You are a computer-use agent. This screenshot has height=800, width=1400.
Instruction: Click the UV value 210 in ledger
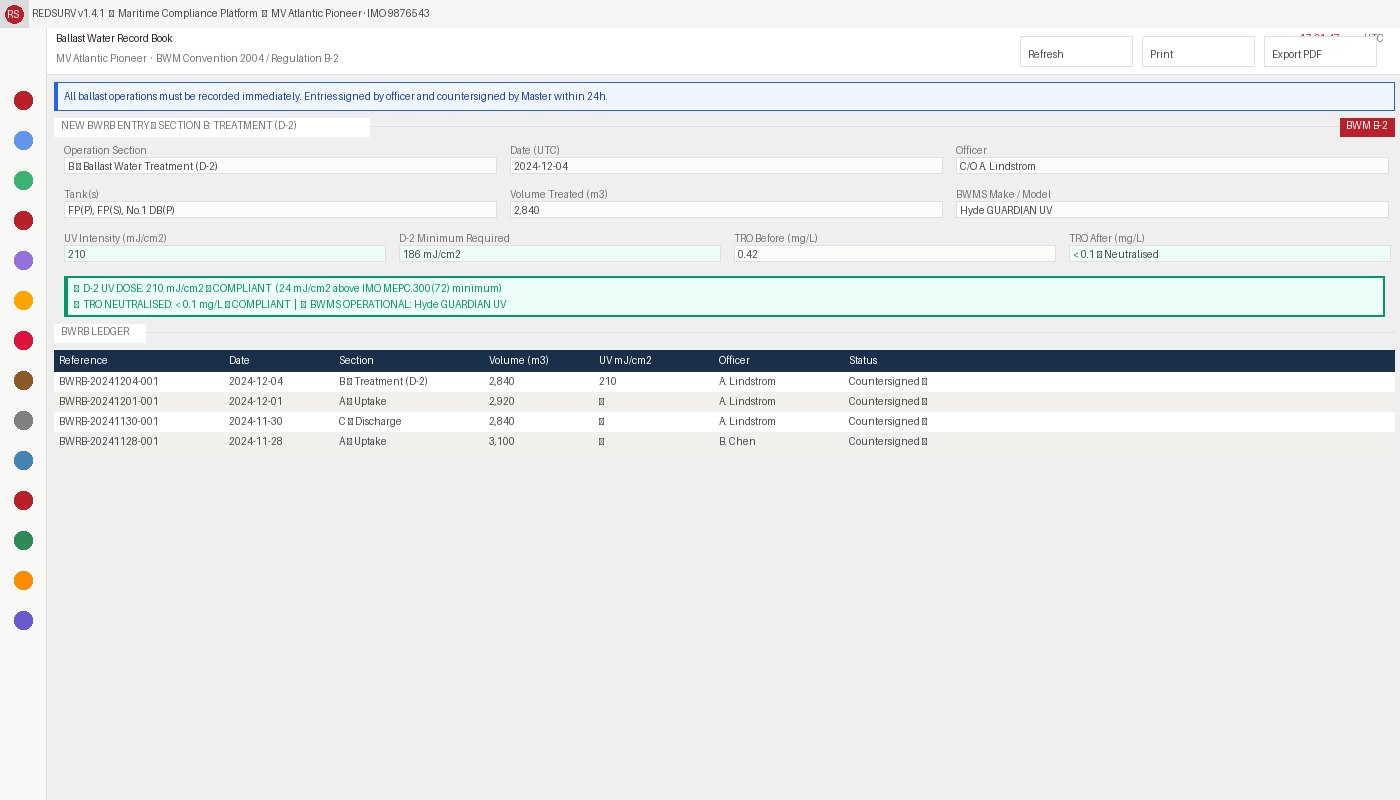point(608,382)
